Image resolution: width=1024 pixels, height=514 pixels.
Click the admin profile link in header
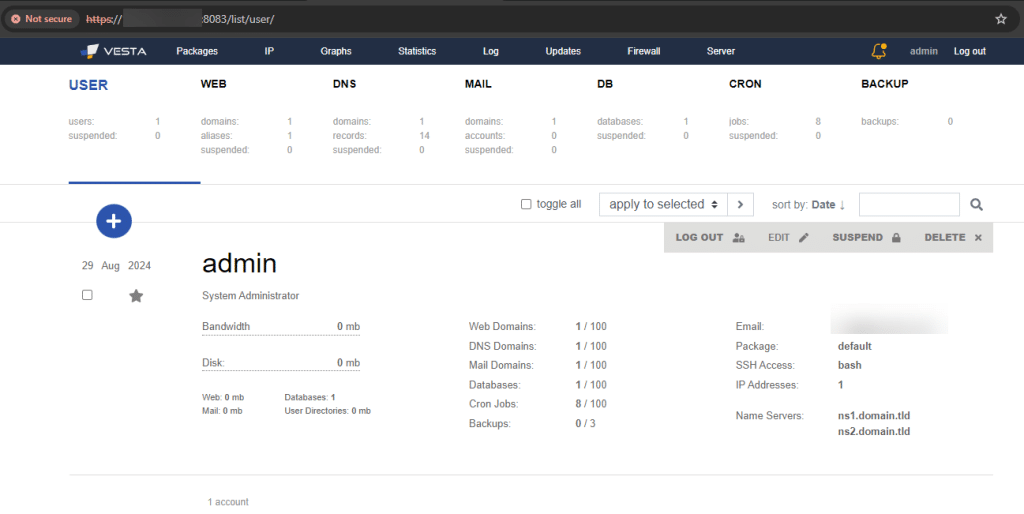(x=923, y=51)
